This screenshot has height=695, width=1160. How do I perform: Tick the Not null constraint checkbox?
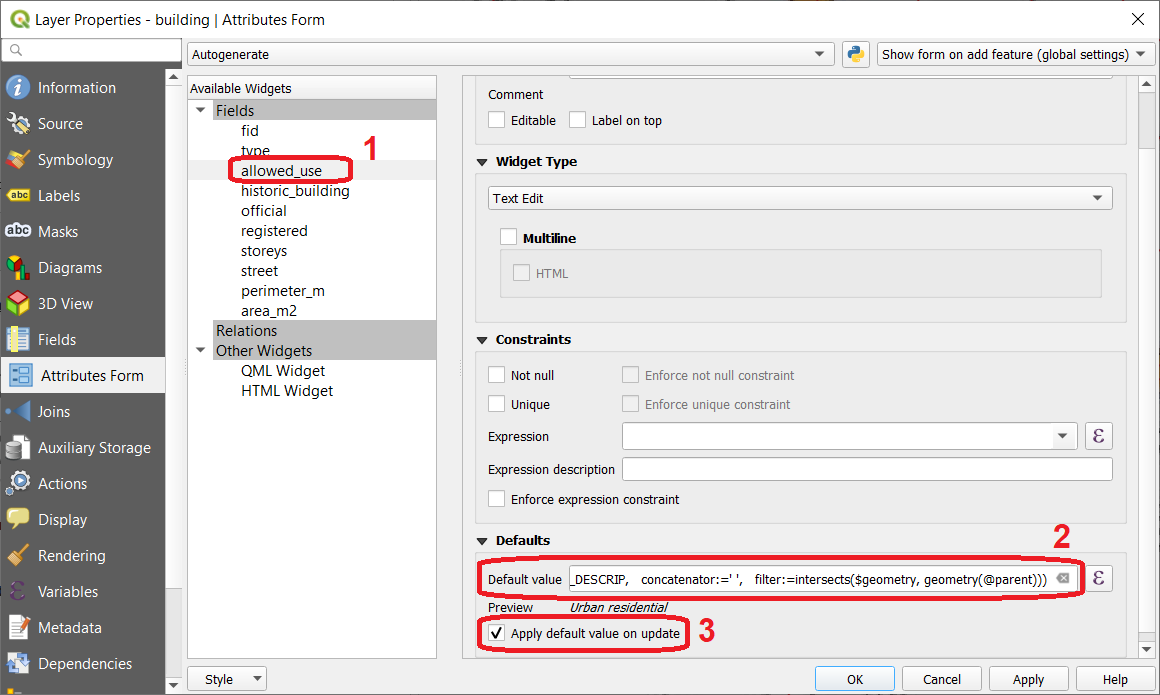(x=496, y=375)
